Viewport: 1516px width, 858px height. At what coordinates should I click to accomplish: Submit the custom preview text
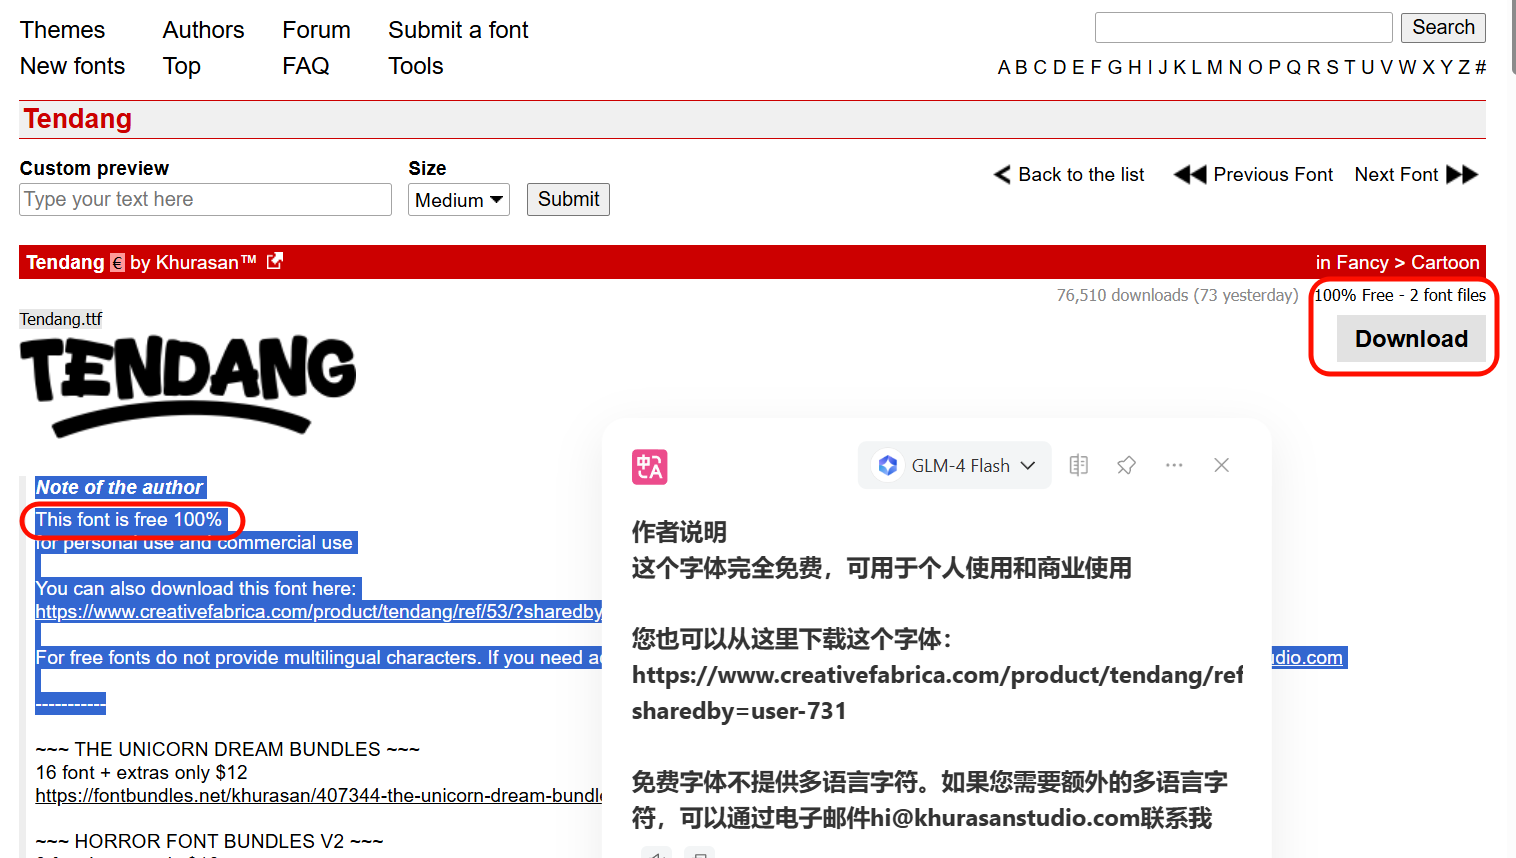[568, 199]
